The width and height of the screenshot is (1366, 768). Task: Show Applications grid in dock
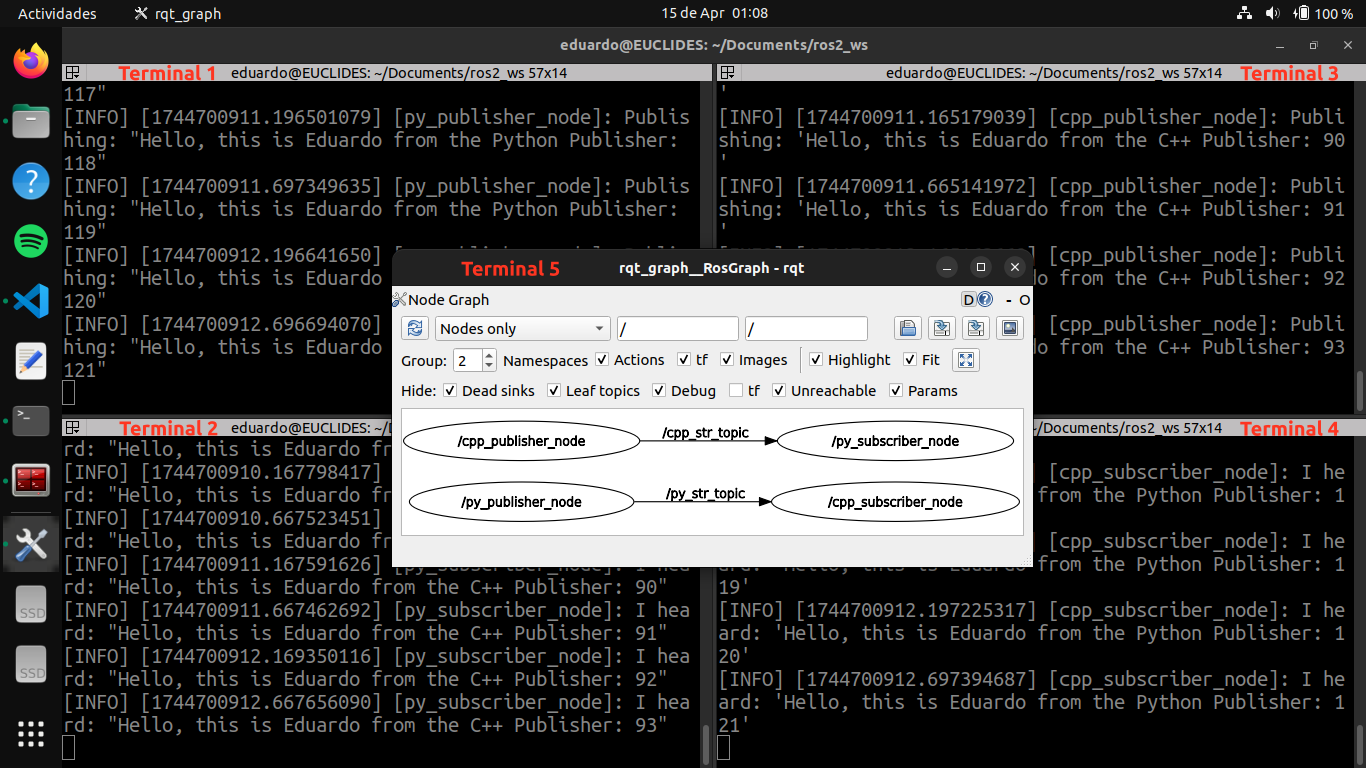31,734
